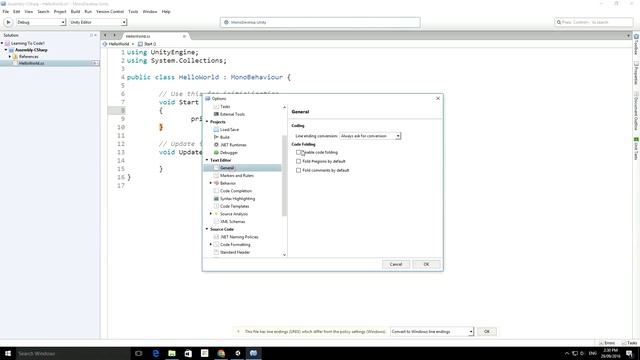
Task: Open HelloWorld class breadcrumb dropdown
Action: click(x=119, y=44)
